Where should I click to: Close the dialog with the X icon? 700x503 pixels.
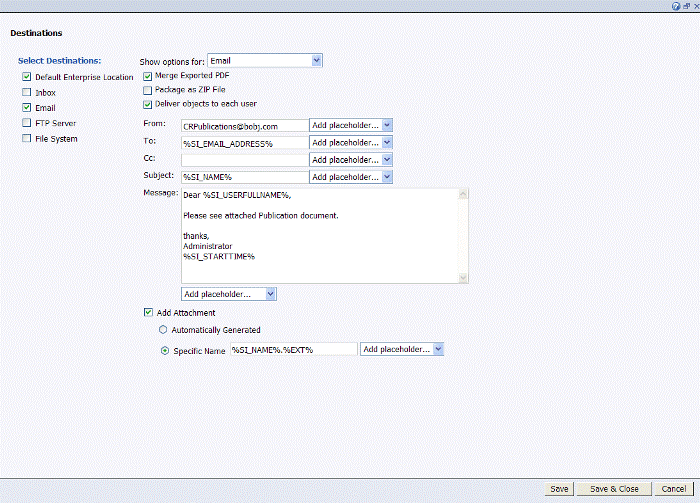pyautogui.click(x=696, y=6)
